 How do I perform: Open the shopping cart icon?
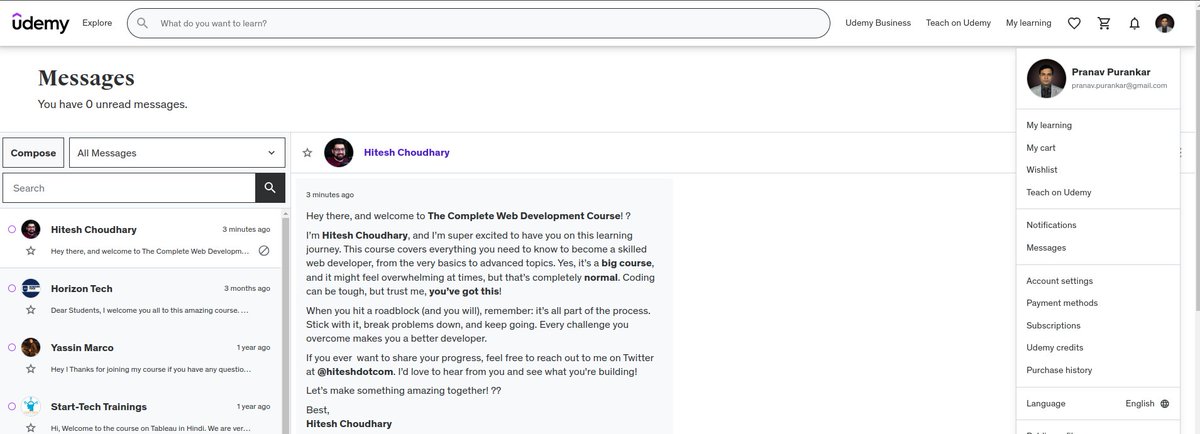click(x=1104, y=23)
